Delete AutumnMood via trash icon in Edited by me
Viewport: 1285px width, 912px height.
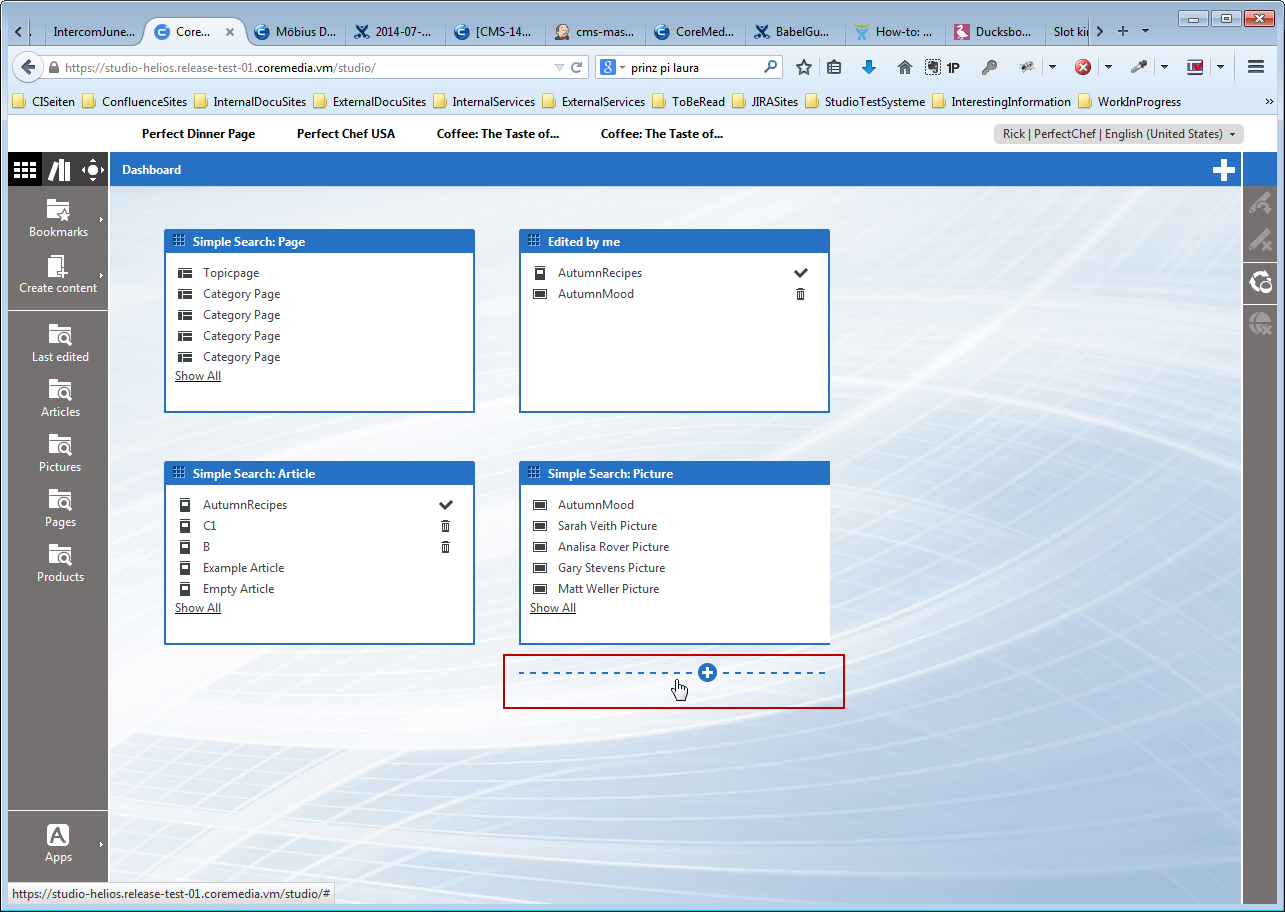[800, 294]
